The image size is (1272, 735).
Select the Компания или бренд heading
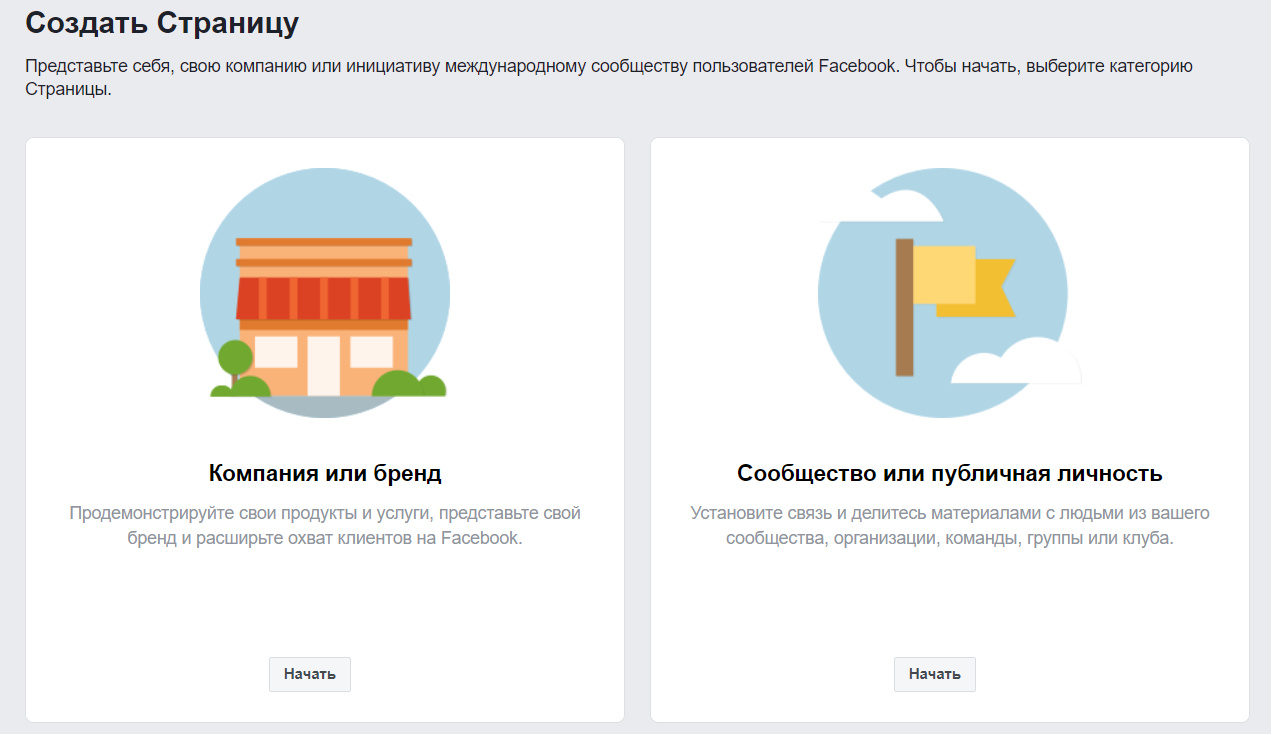pos(325,473)
